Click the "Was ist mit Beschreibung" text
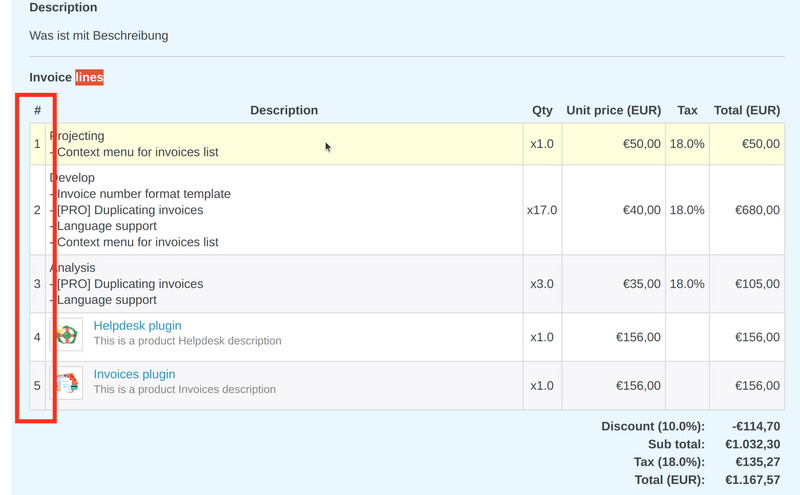800x495 pixels. coord(99,36)
